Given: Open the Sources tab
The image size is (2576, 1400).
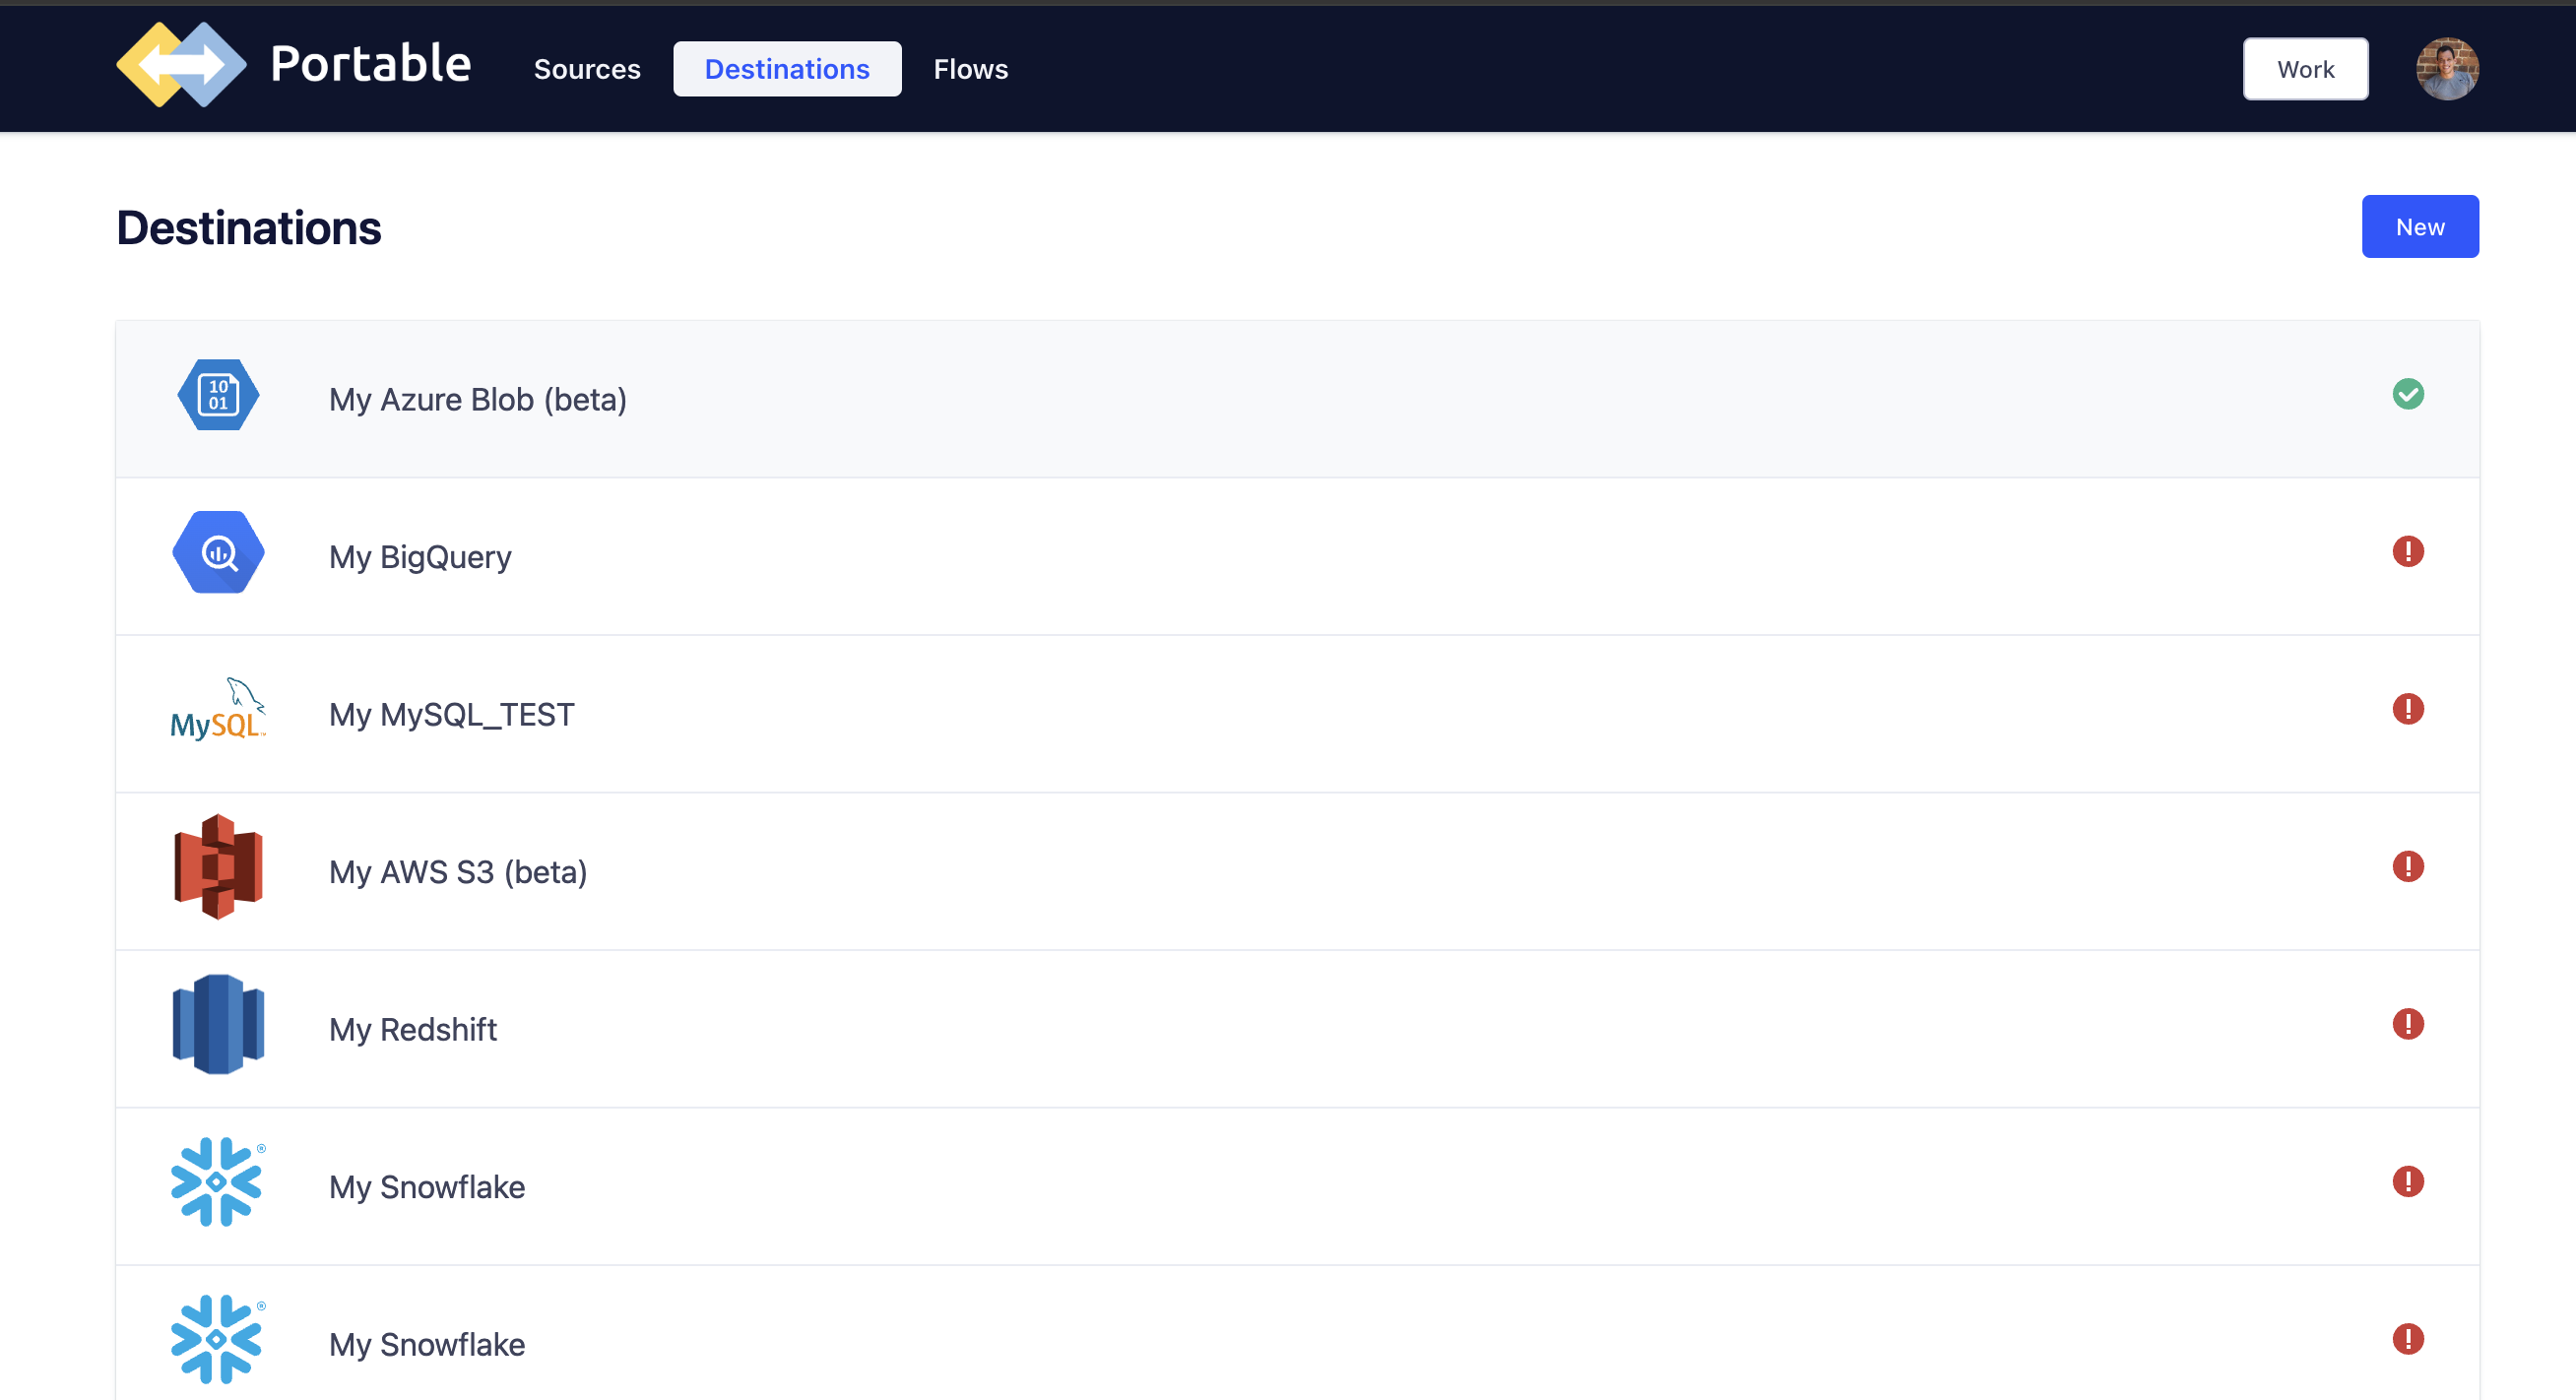Looking at the screenshot, I should tap(587, 69).
